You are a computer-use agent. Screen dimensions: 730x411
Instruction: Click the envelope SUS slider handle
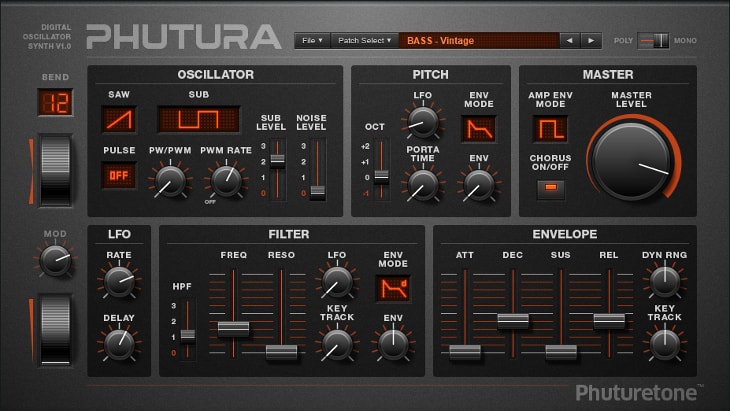[561, 352]
